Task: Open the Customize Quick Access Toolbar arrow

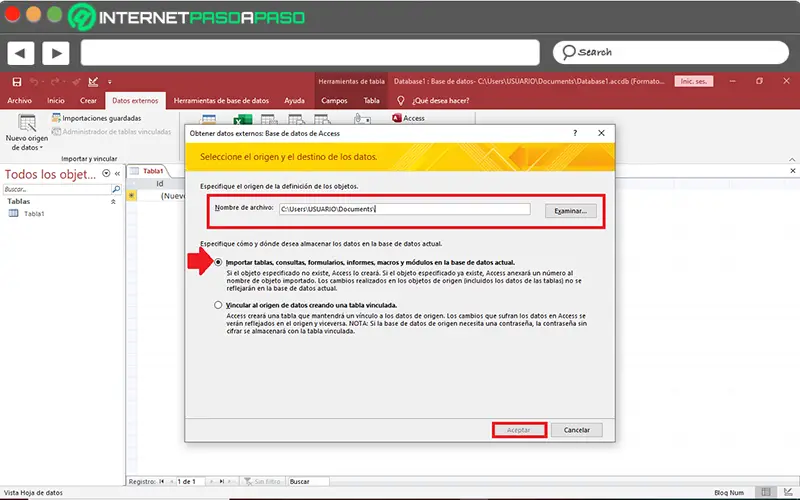Action: (x=110, y=82)
